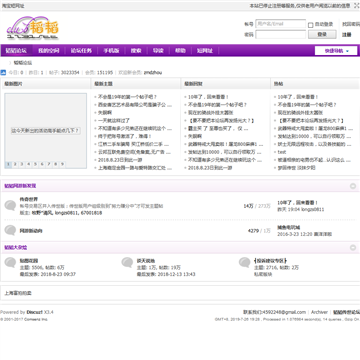360x360 pixels.
Task: Collapse the first forum category section
Action: tap(353, 186)
